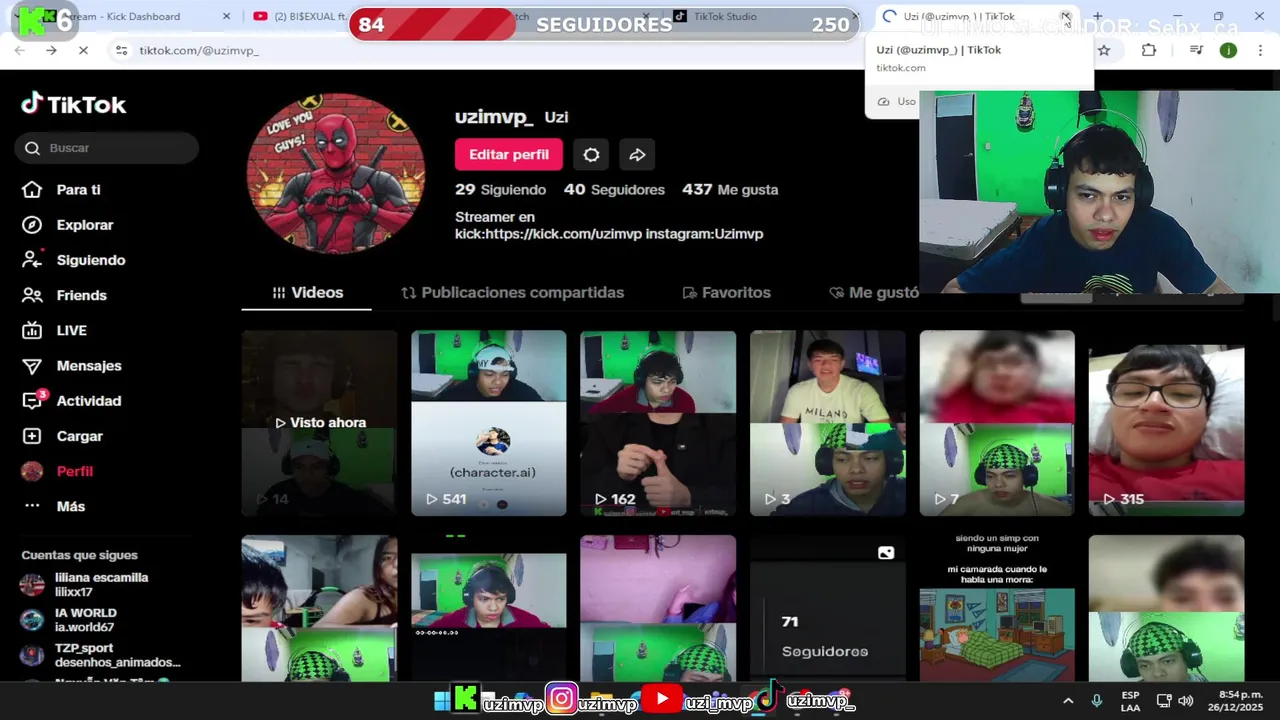View the 40 Seguidores list
This screenshot has width=1280, height=720.
[x=614, y=189]
